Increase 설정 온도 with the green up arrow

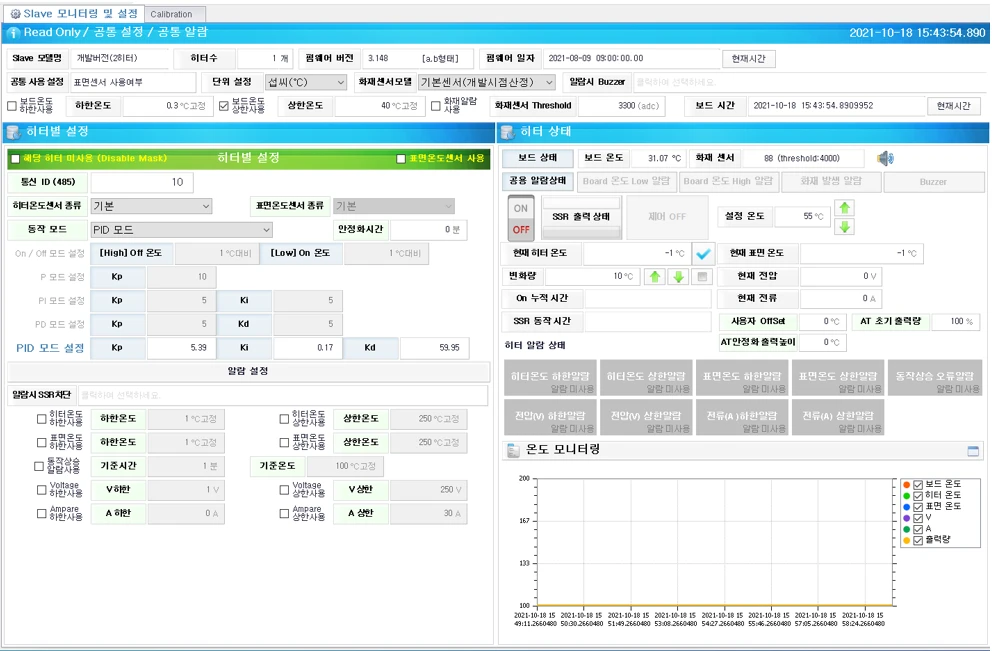(845, 208)
